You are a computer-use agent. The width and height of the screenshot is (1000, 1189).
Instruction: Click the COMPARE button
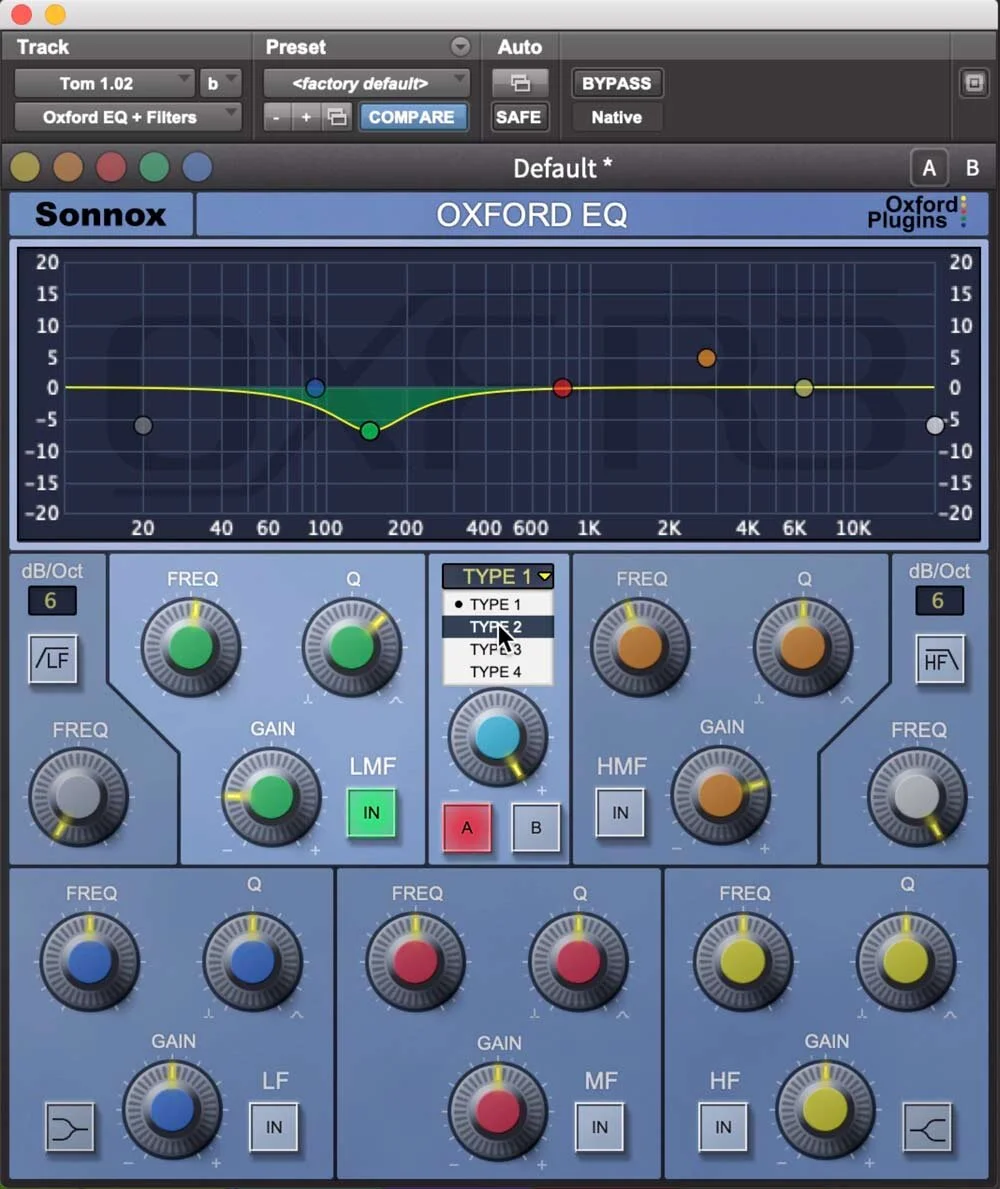(x=412, y=117)
